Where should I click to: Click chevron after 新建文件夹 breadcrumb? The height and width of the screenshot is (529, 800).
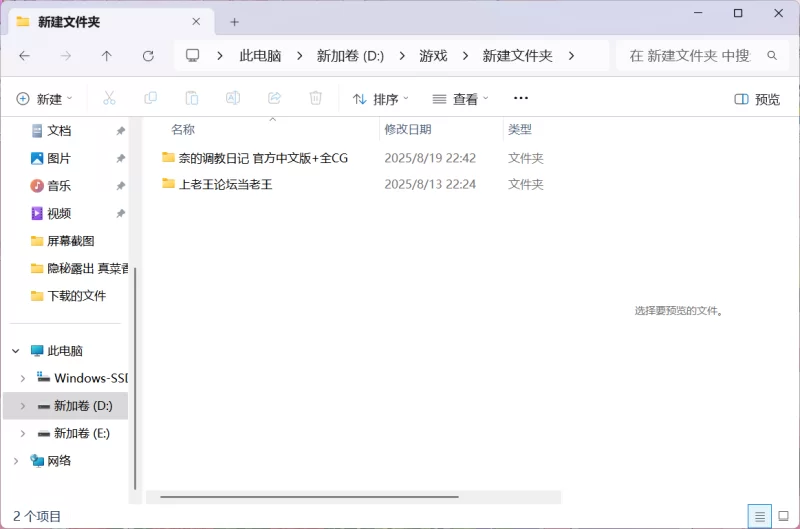[571, 56]
